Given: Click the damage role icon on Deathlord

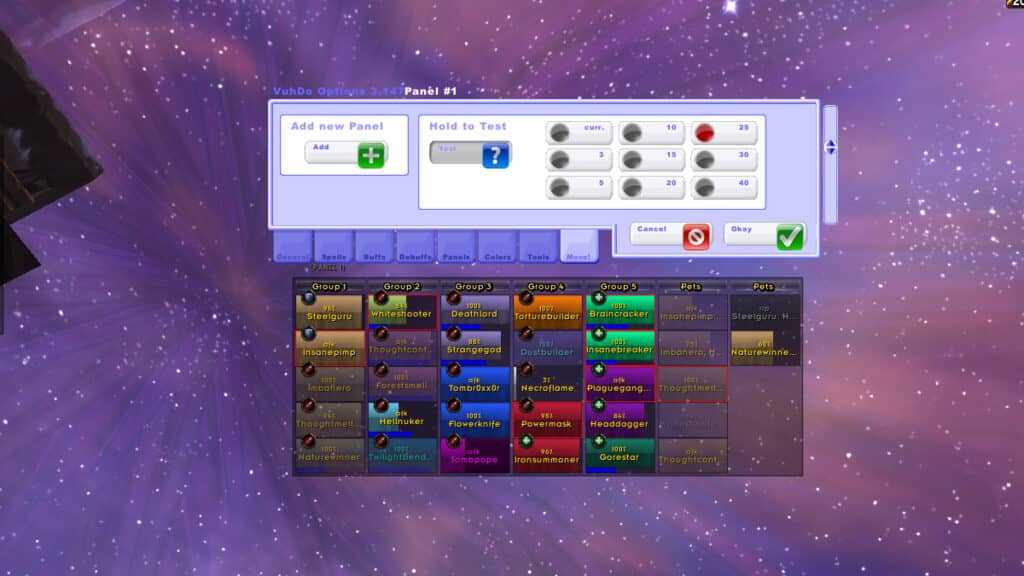Looking at the screenshot, I should 454,298.
